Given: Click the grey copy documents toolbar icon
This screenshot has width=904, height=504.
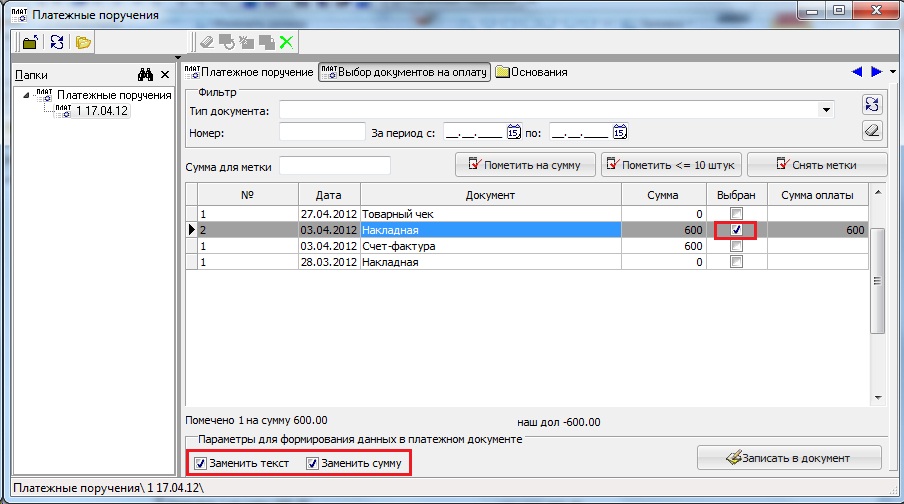Looking at the screenshot, I should [266, 42].
